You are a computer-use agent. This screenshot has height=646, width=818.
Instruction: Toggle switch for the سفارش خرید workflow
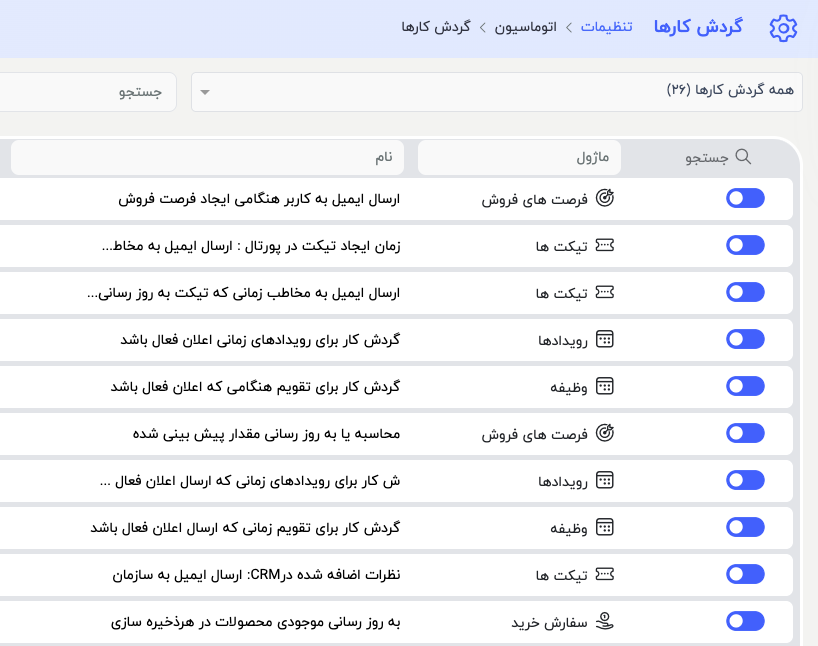click(745, 622)
